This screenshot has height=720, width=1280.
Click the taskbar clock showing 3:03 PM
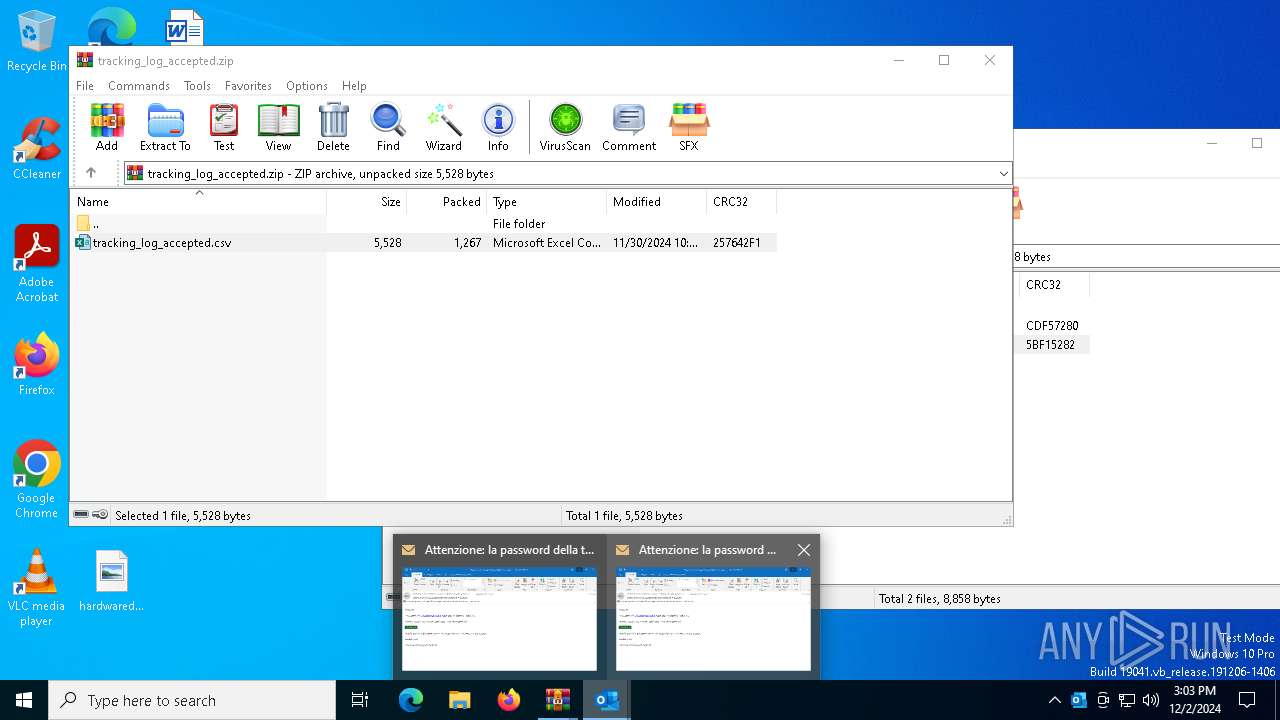coord(1194,700)
